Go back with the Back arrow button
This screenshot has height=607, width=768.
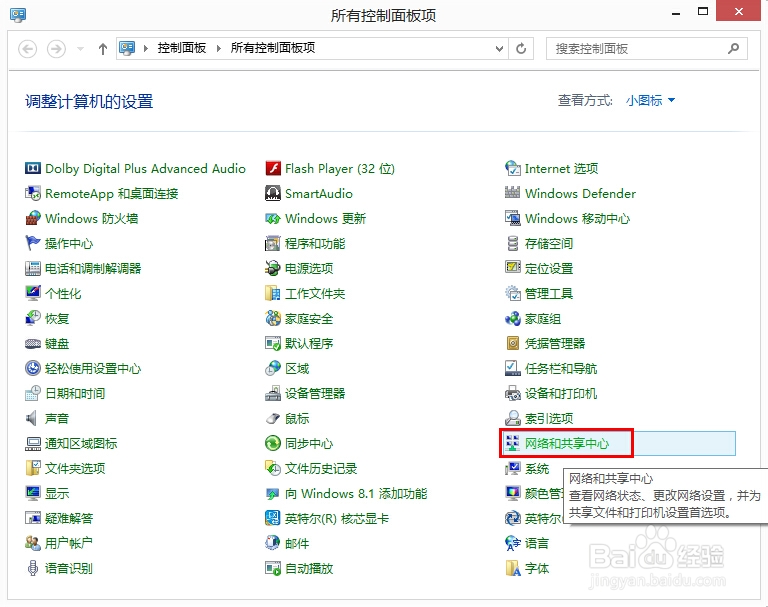tap(27, 49)
